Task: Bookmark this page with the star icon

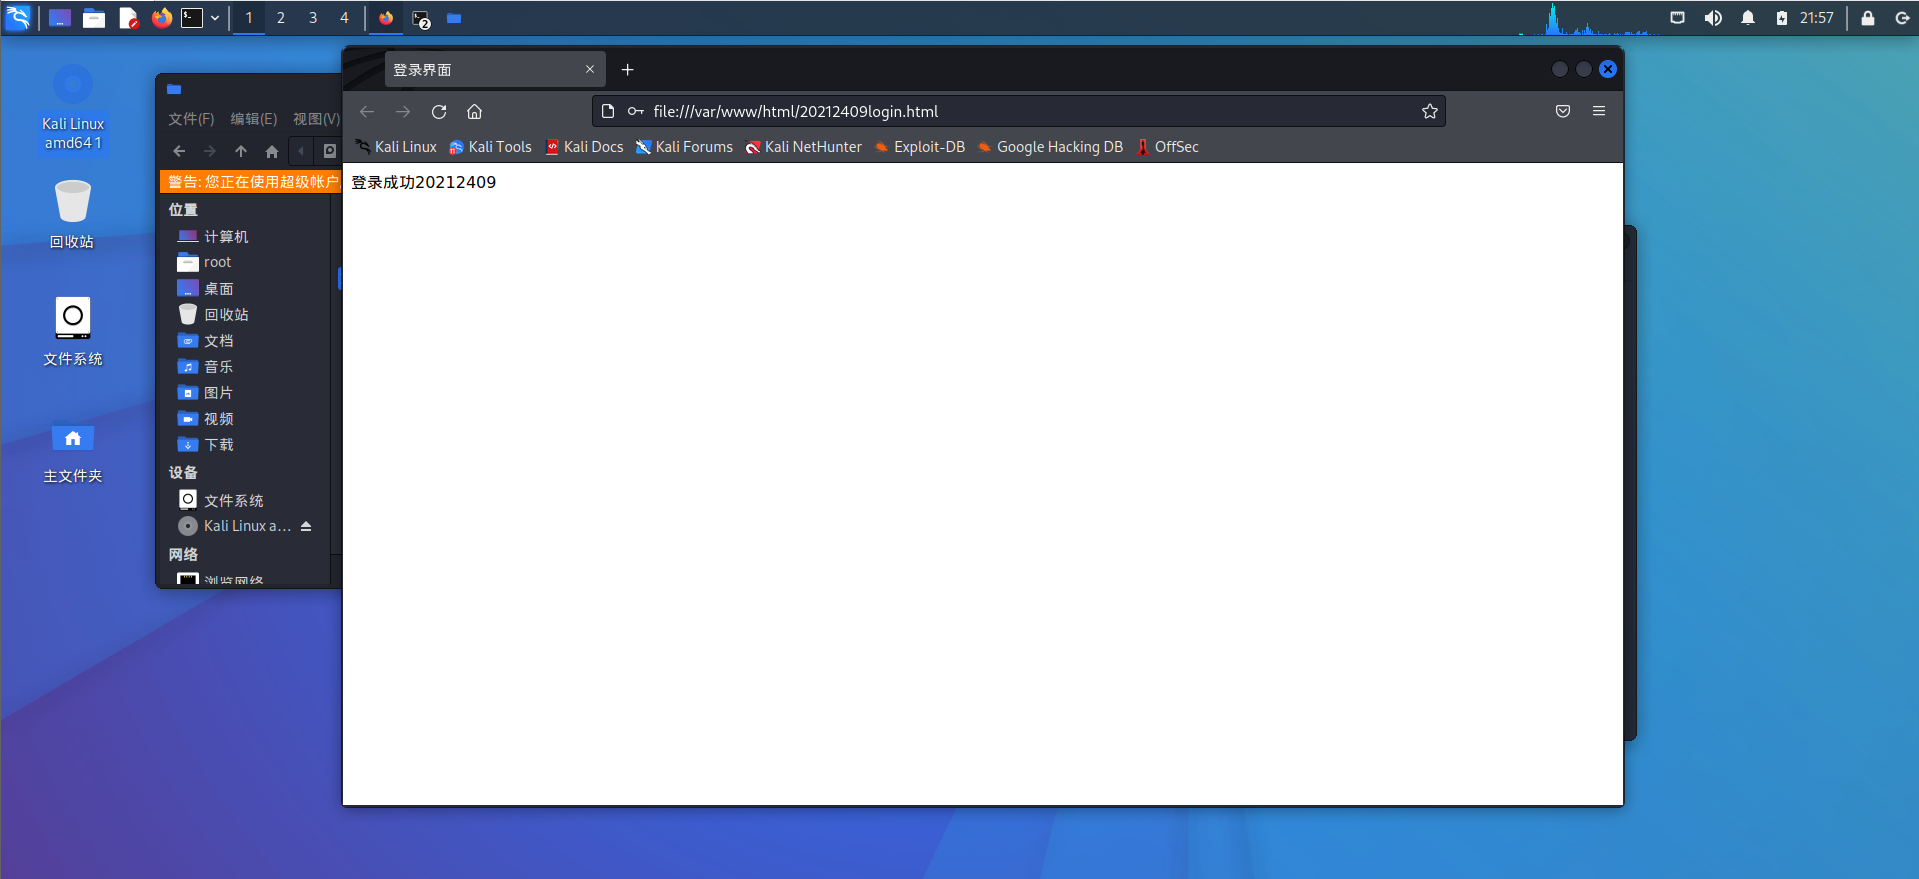Action: pos(1430,111)
